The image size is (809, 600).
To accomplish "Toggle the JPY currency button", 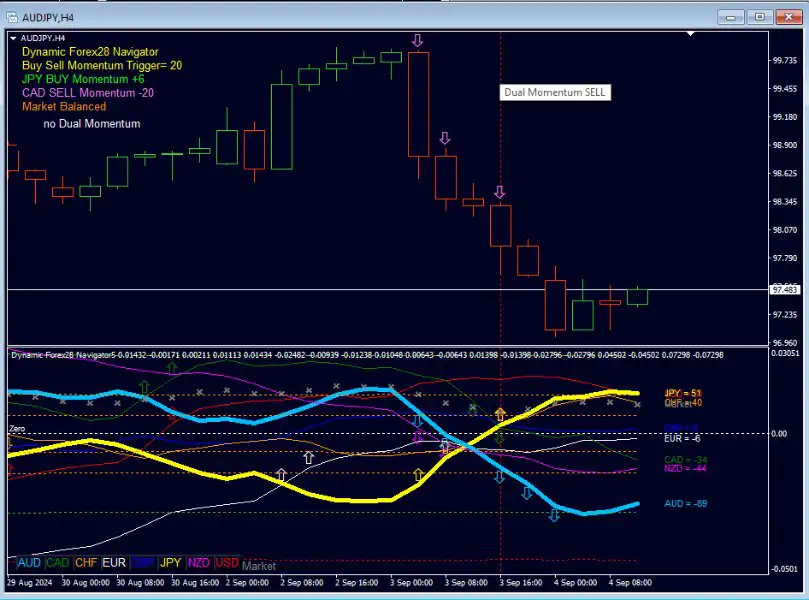I will 171,564.
